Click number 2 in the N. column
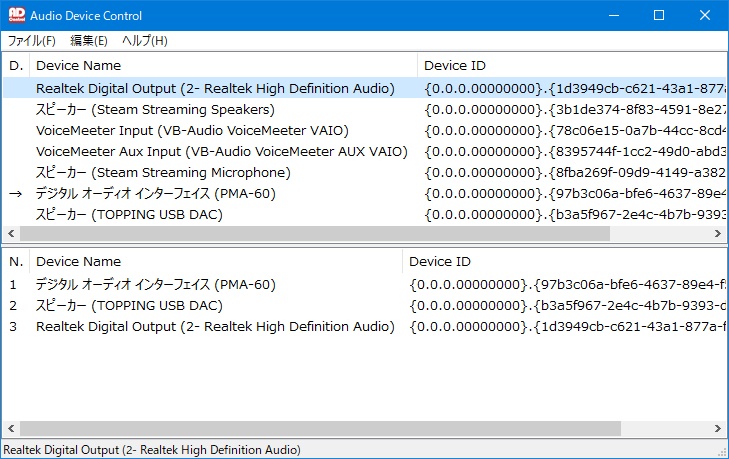Image resolution: width=729 pixels, height=459 pixels. point(13,306)
